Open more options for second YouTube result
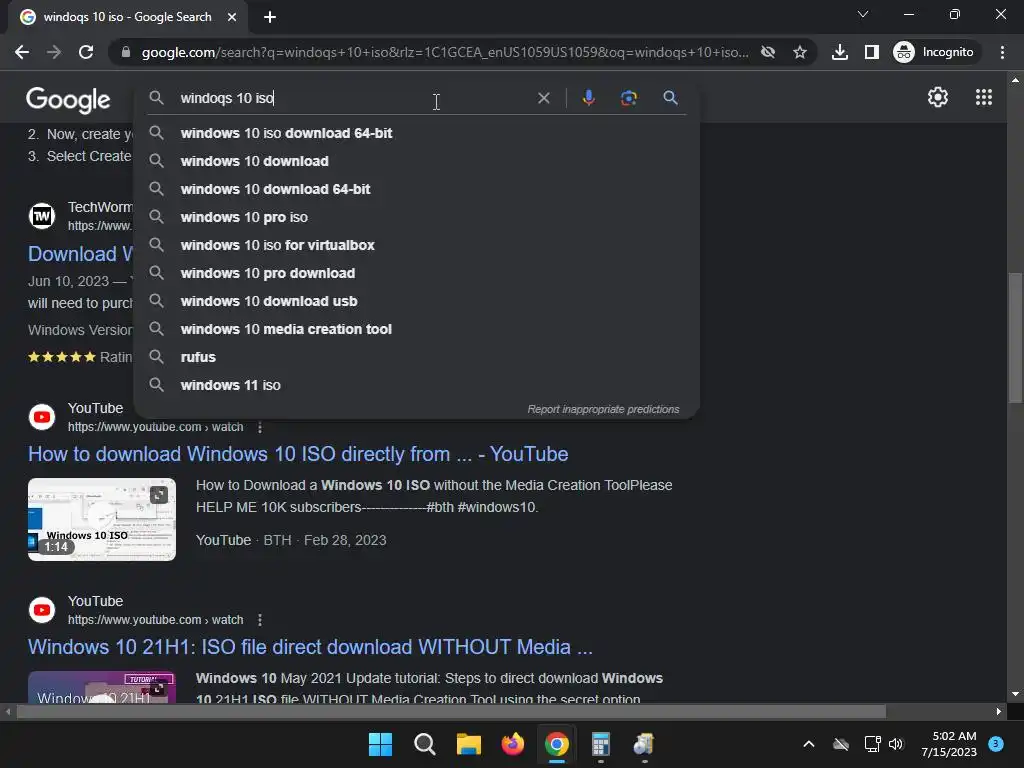1024x768 pixels. (x=260, y=620)
